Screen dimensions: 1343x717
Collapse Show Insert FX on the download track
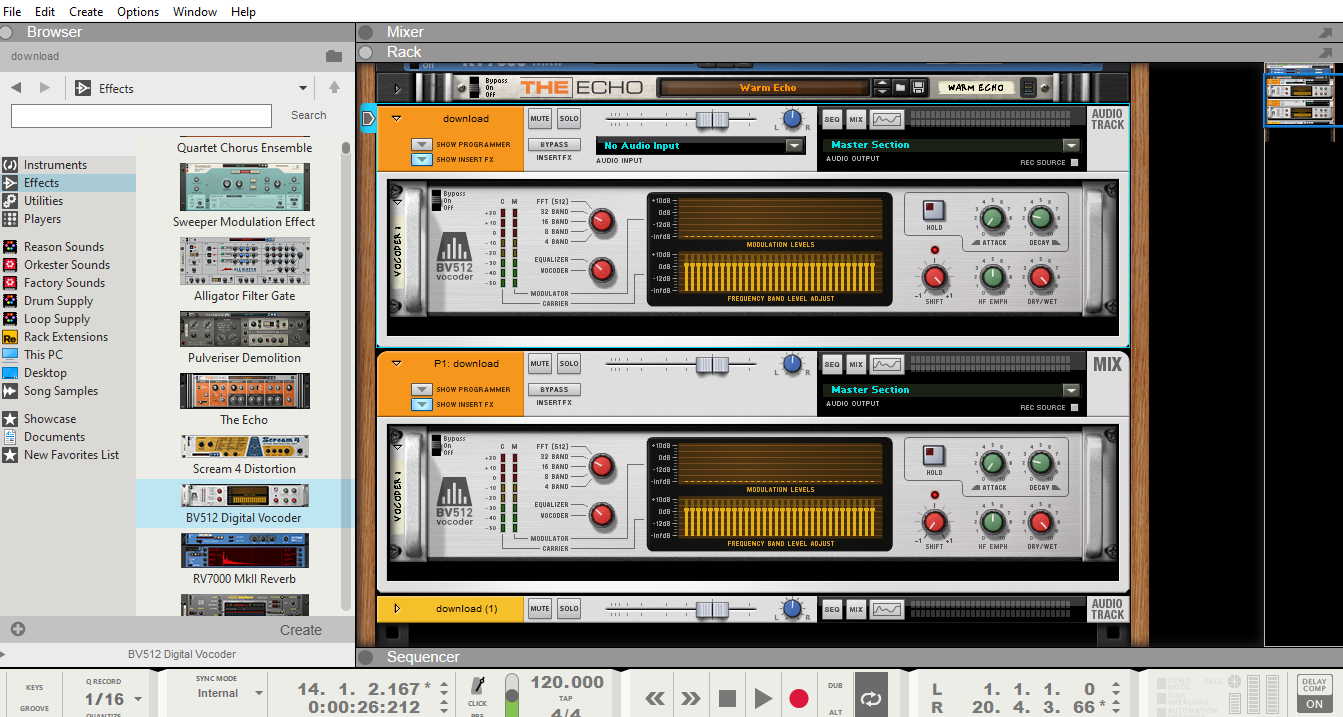(x=421, y=159)
